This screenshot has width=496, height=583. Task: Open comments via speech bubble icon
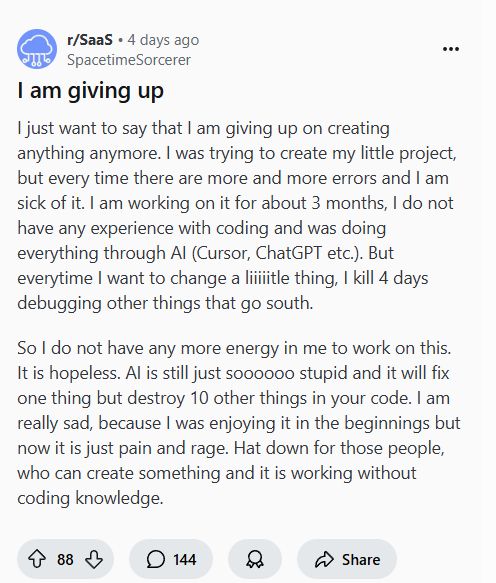[x=155, y=559]
